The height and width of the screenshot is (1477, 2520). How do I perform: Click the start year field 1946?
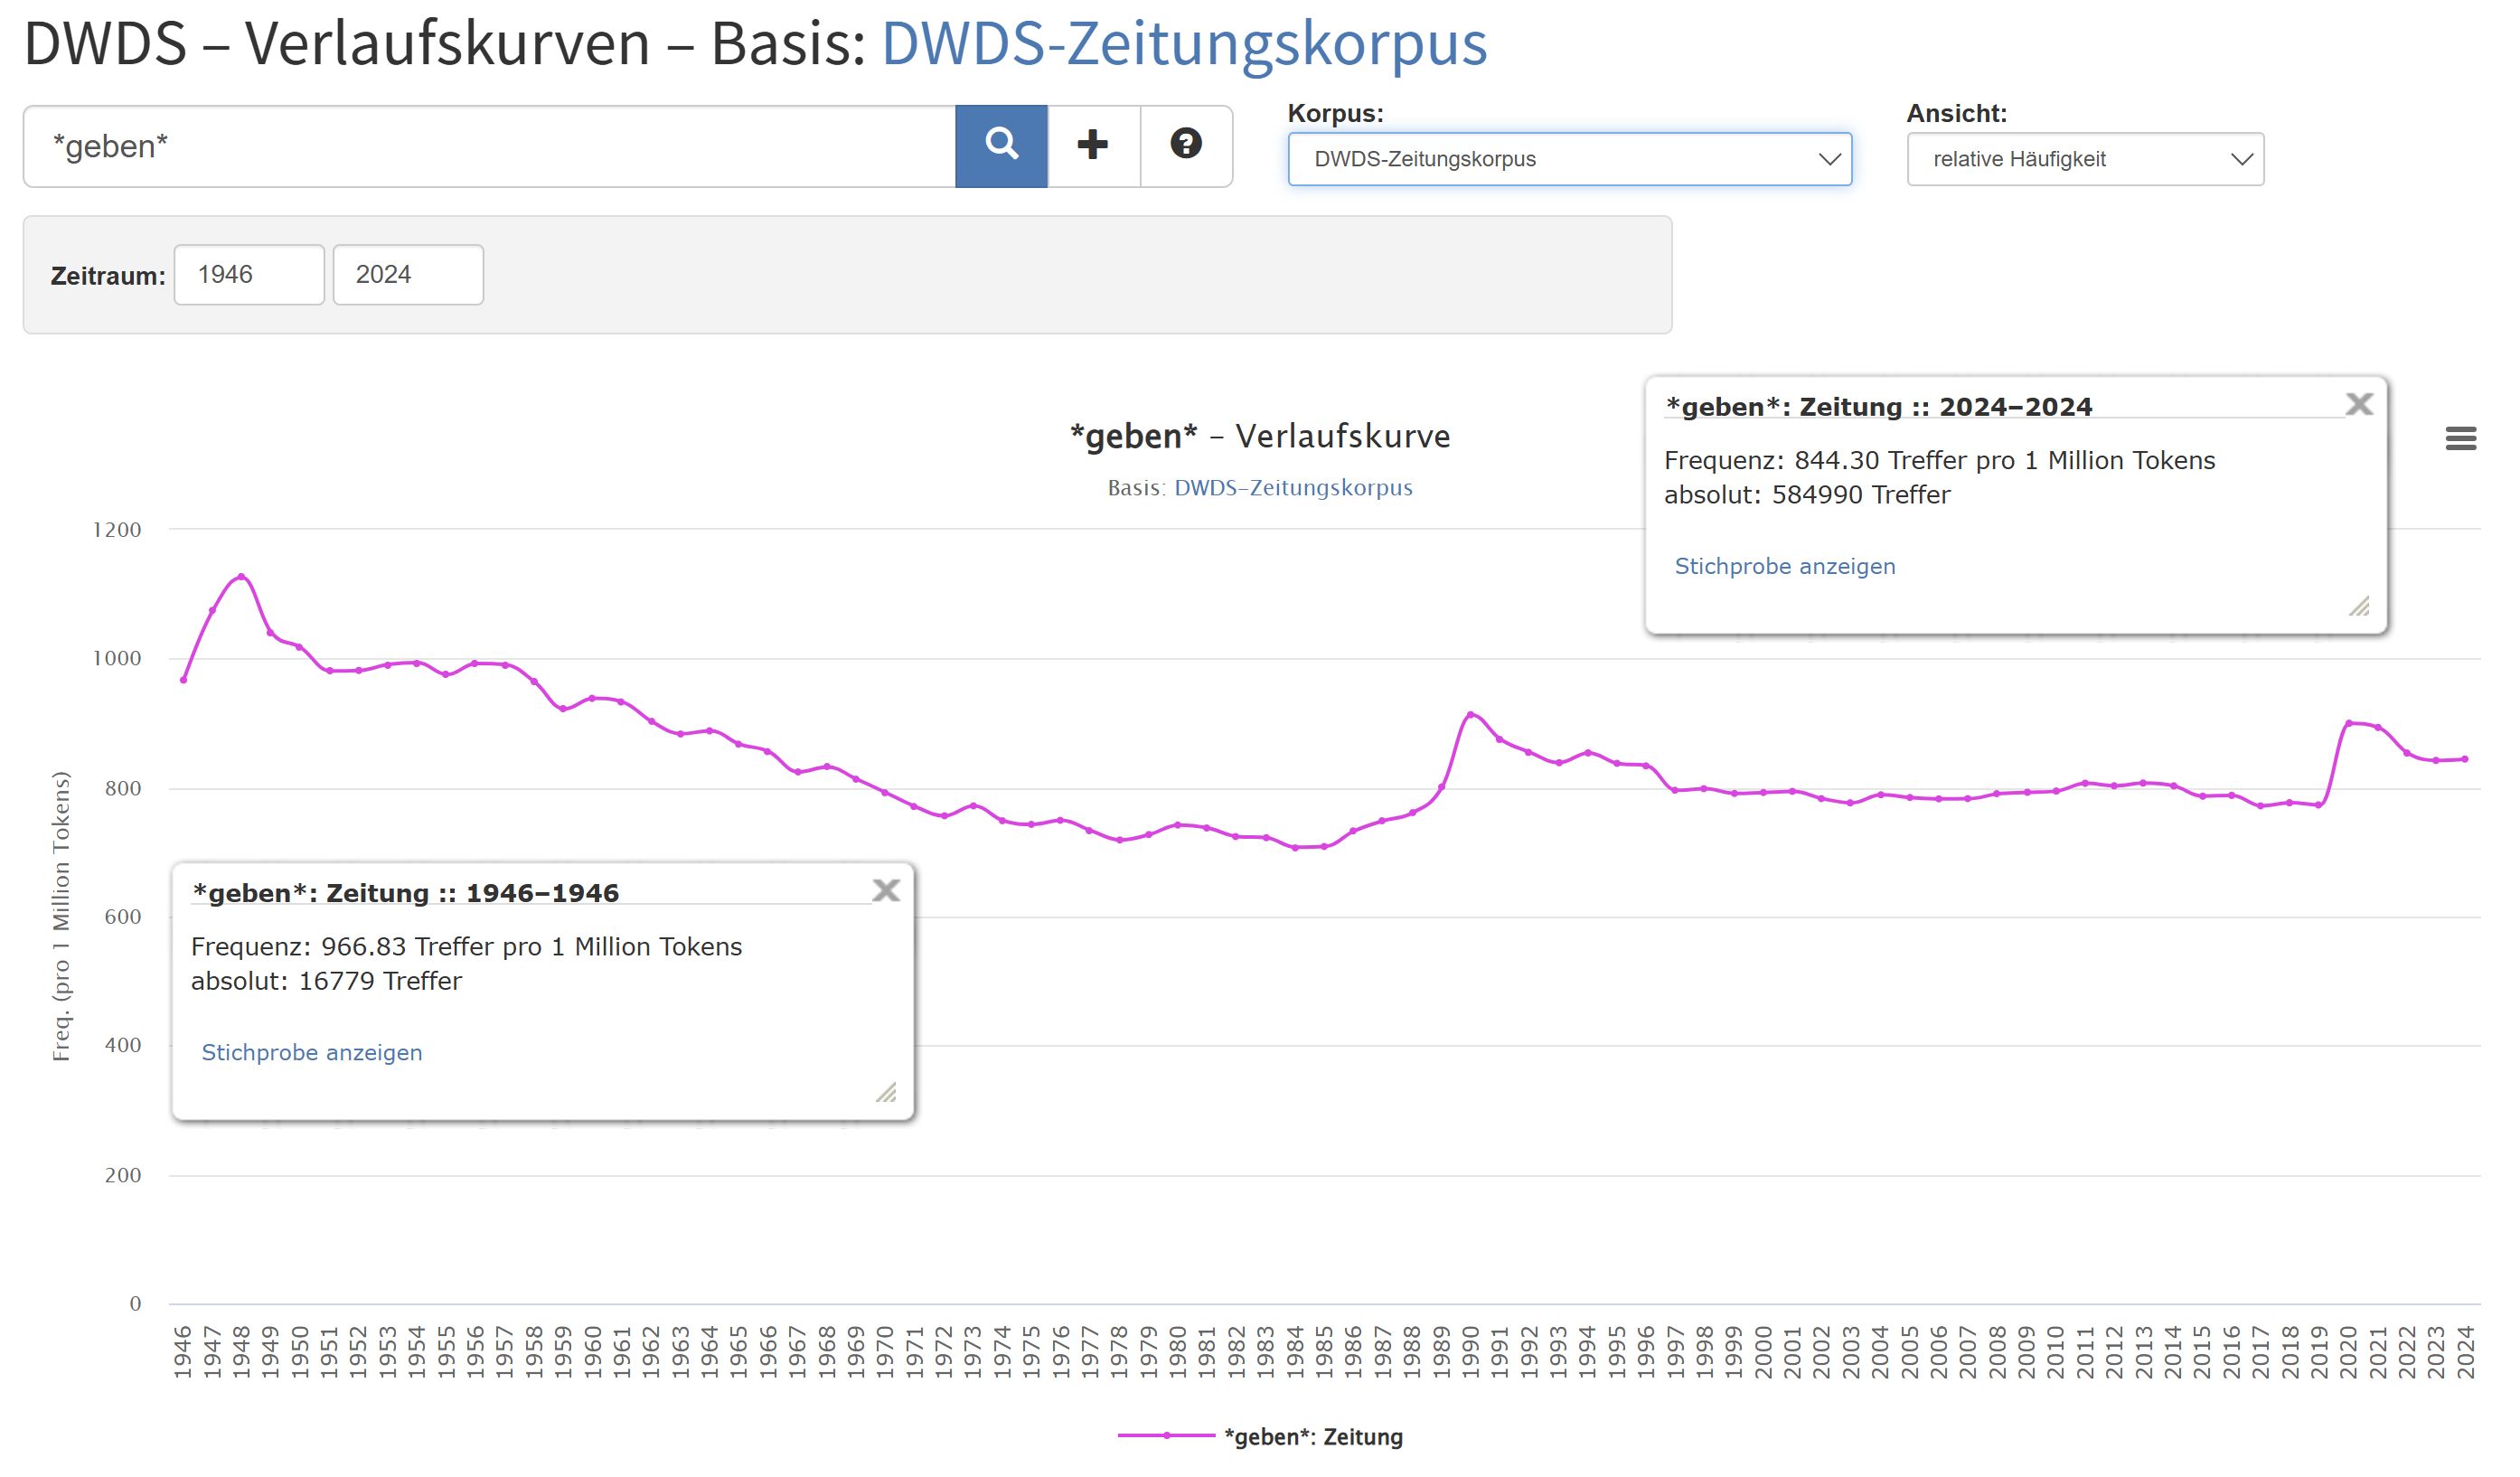pos(249,275)
